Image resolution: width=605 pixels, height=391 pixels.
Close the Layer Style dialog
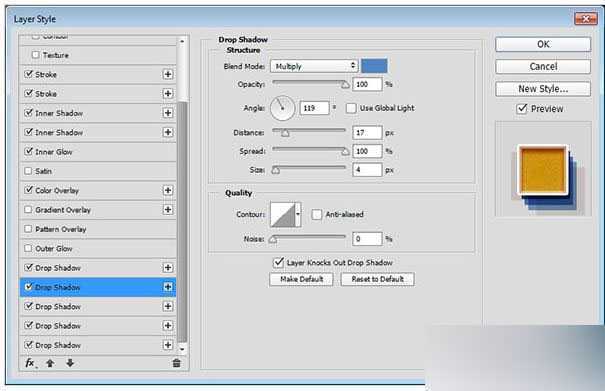pos(585,19)
